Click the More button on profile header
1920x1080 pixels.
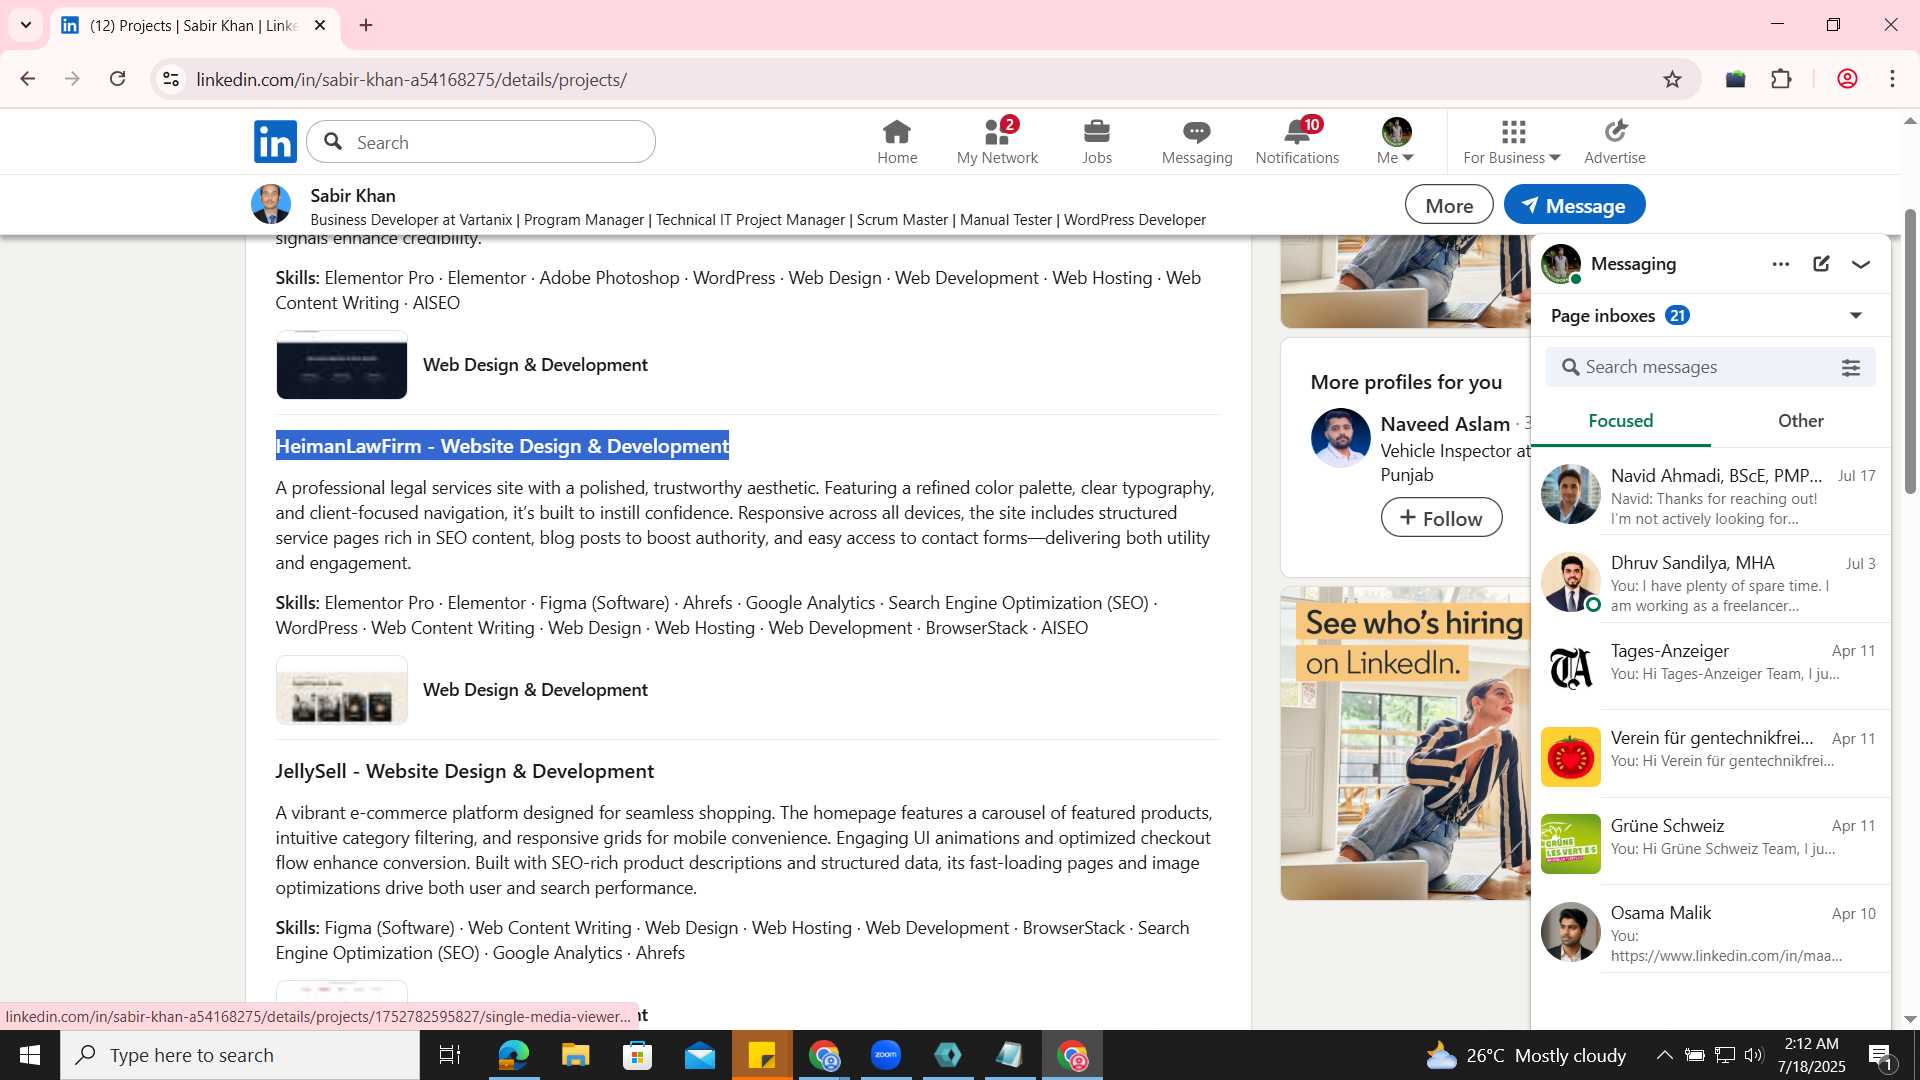(x=1449, y=205)
